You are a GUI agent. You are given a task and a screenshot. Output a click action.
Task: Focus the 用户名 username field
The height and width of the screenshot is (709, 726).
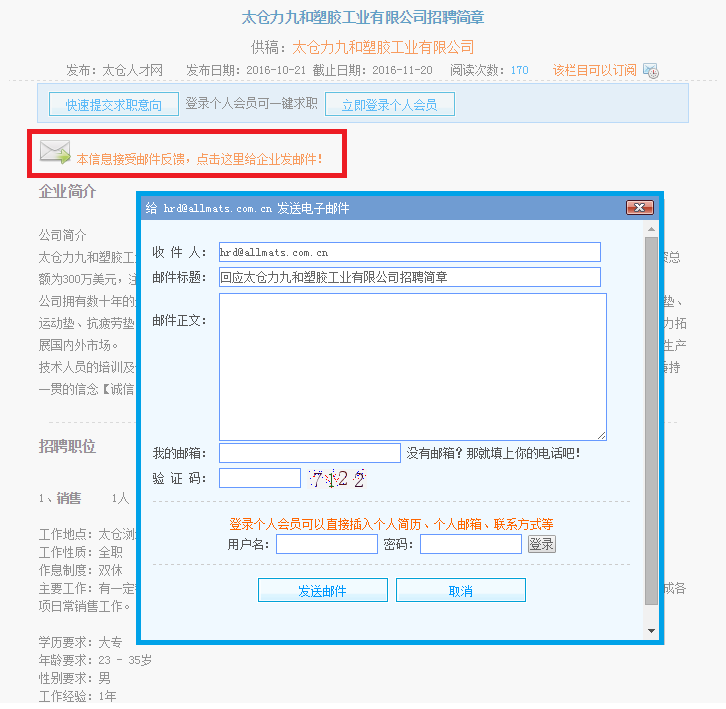click(327, 544)
